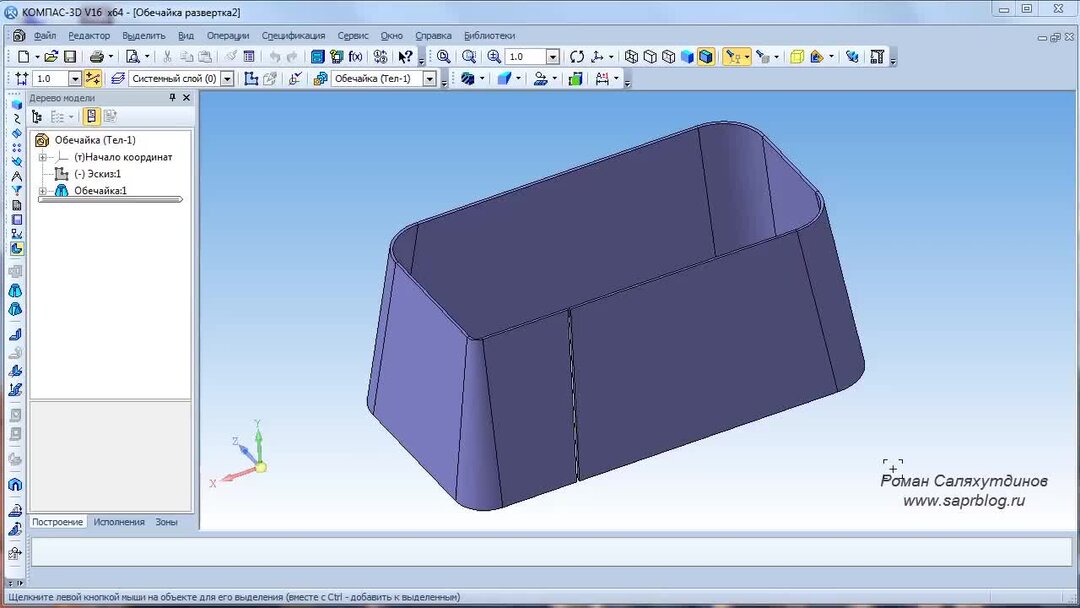Open the arrays dotted sidebar icon
The height and width of the screenshot is (608, 1080).
(17, 148)
